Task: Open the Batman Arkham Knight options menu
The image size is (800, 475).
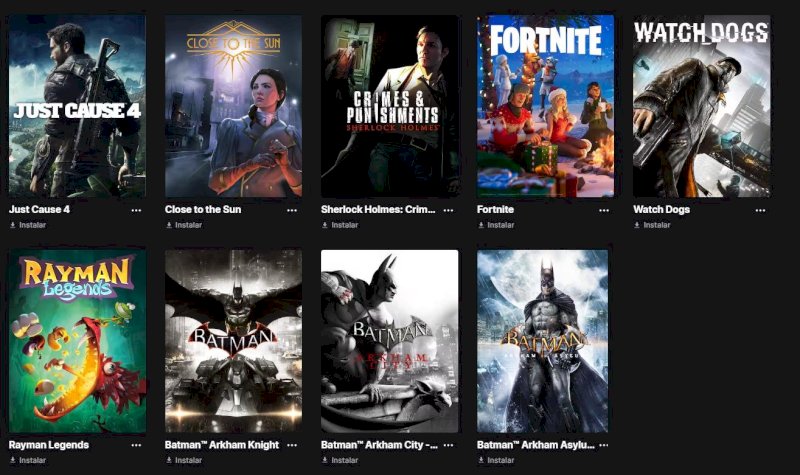Action: point(292,445)
